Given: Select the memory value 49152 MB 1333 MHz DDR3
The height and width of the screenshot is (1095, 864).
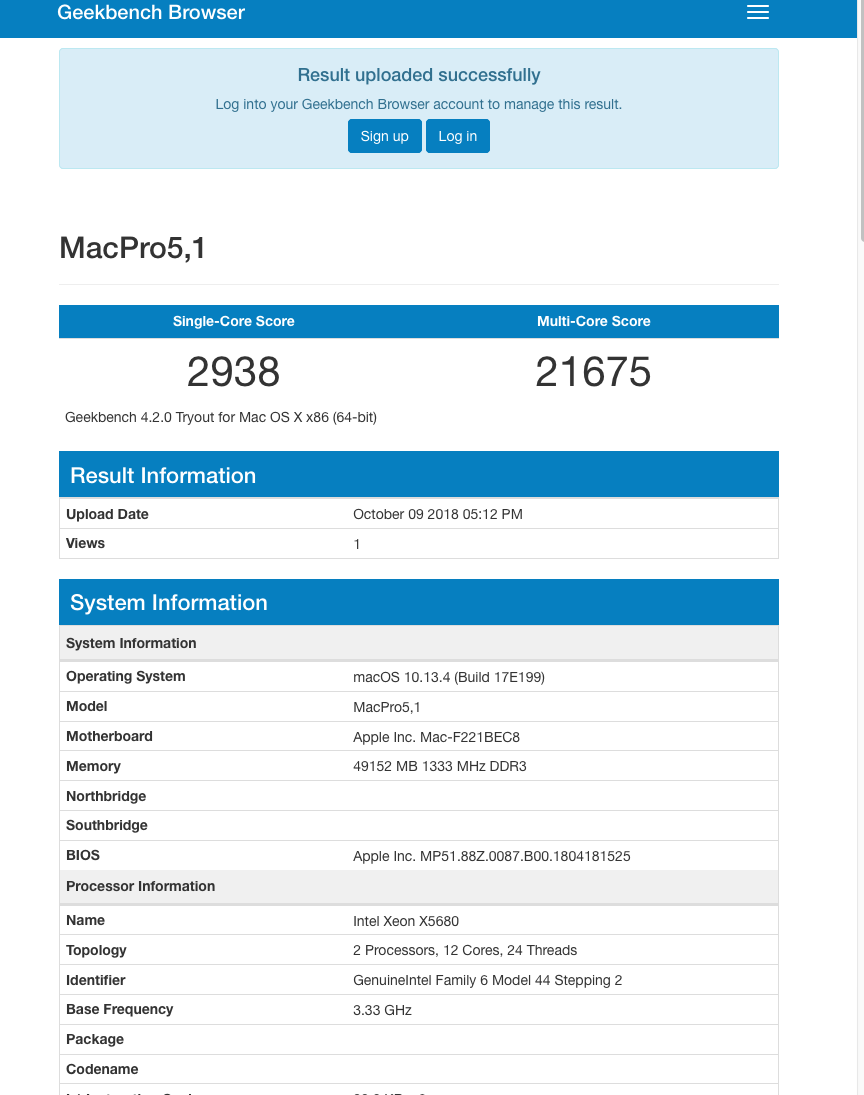Looking at the screenshot, I should point(439,766).
